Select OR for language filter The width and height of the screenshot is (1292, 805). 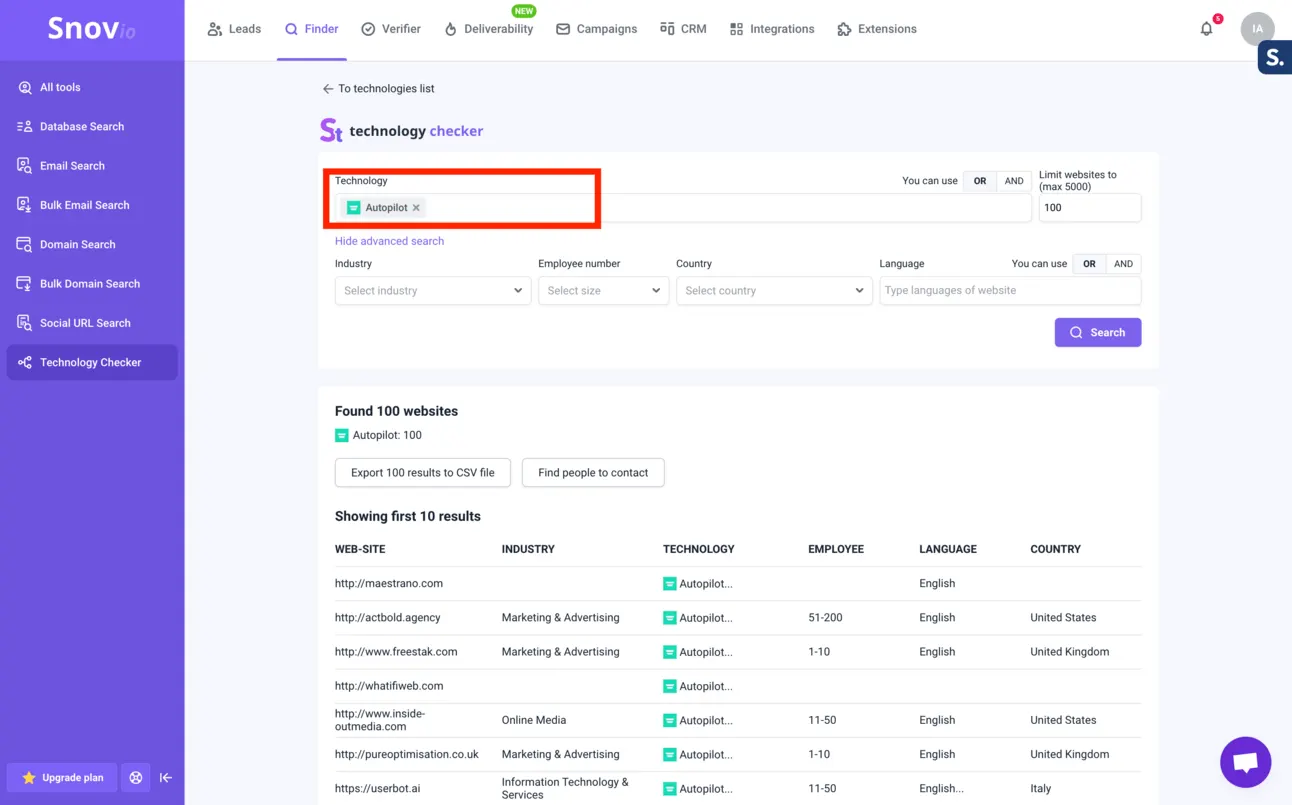[x=1089, y=264]
